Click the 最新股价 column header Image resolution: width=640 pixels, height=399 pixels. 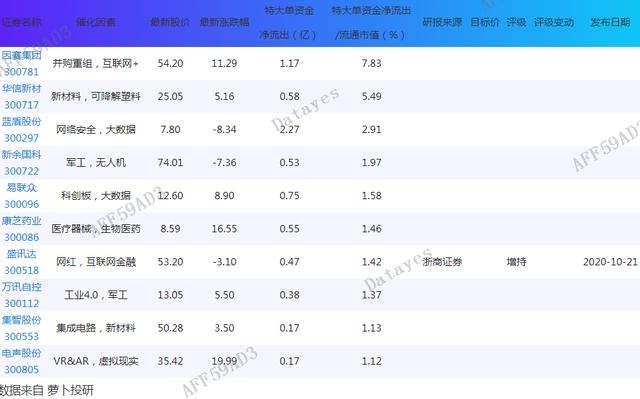point(170,22)
